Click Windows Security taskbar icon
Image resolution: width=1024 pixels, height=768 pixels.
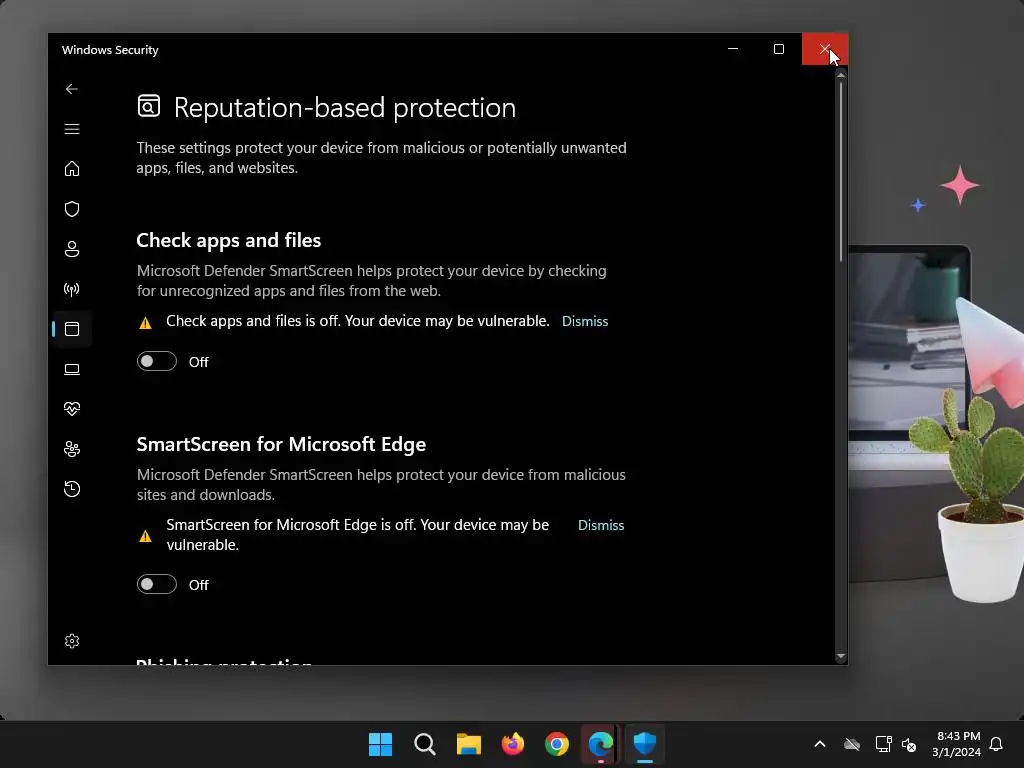pyautogui.click(x=645, y=744)
